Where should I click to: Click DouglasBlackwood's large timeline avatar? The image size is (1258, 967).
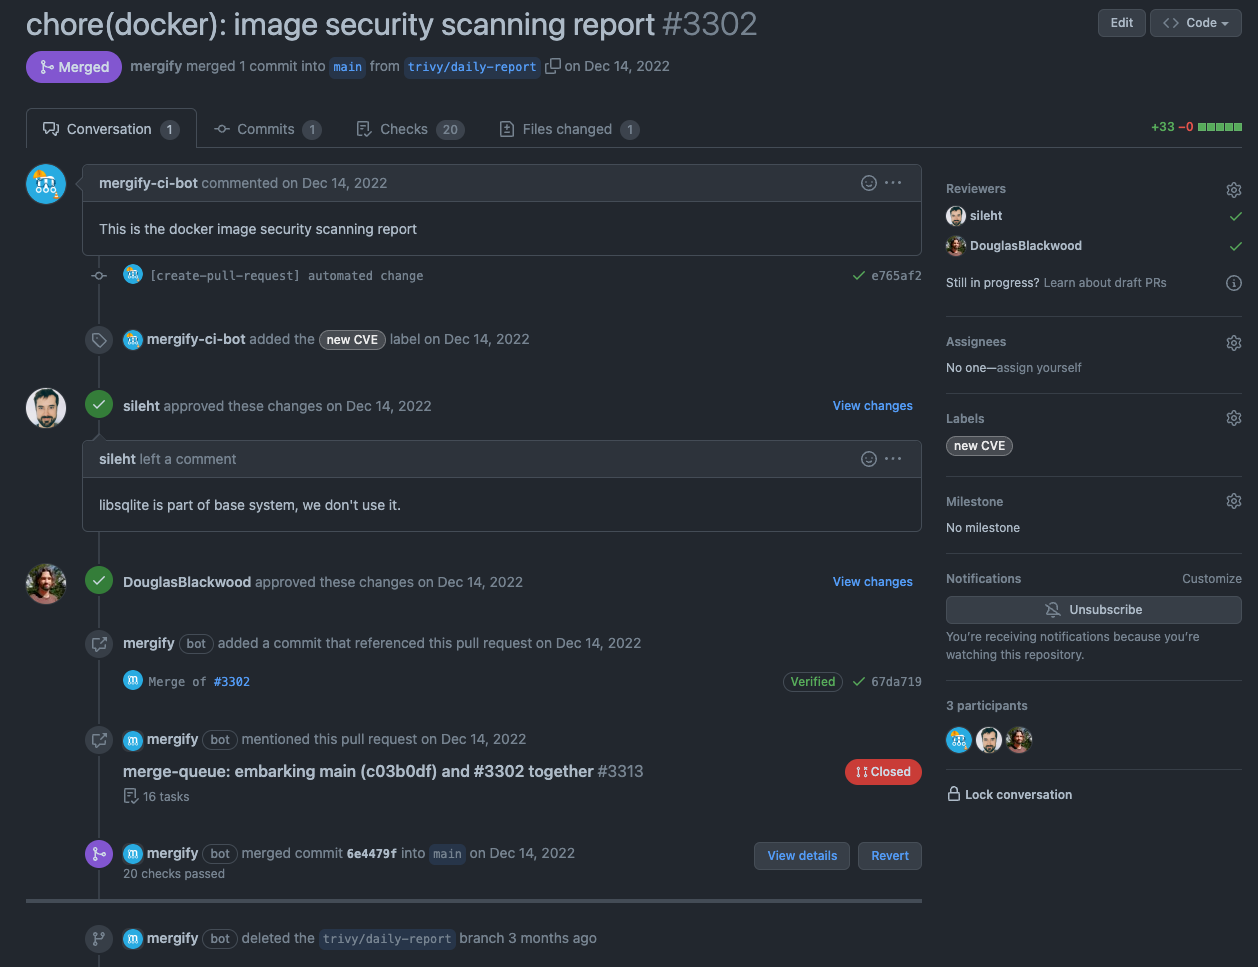[x=46, y=584]
